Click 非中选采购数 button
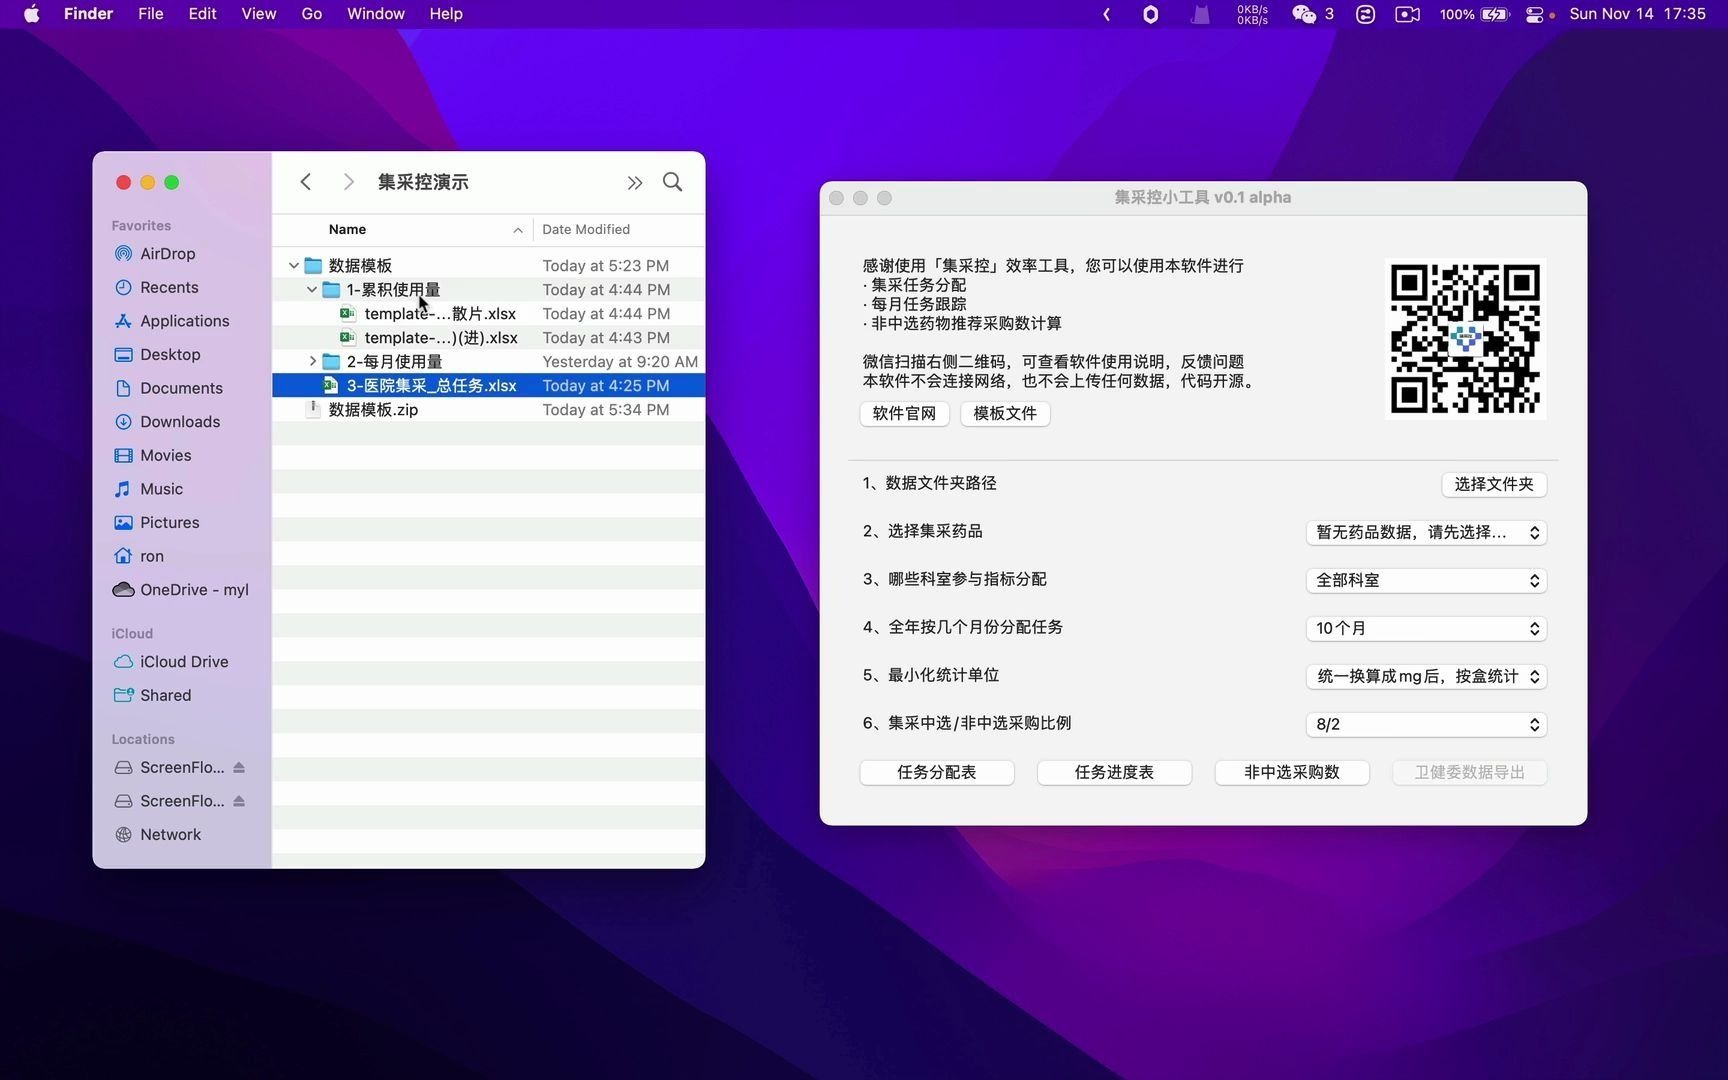Image resolution: width=1728 pixels, height=1080 pixels. pyautogui.click(x=1292, y=773)
